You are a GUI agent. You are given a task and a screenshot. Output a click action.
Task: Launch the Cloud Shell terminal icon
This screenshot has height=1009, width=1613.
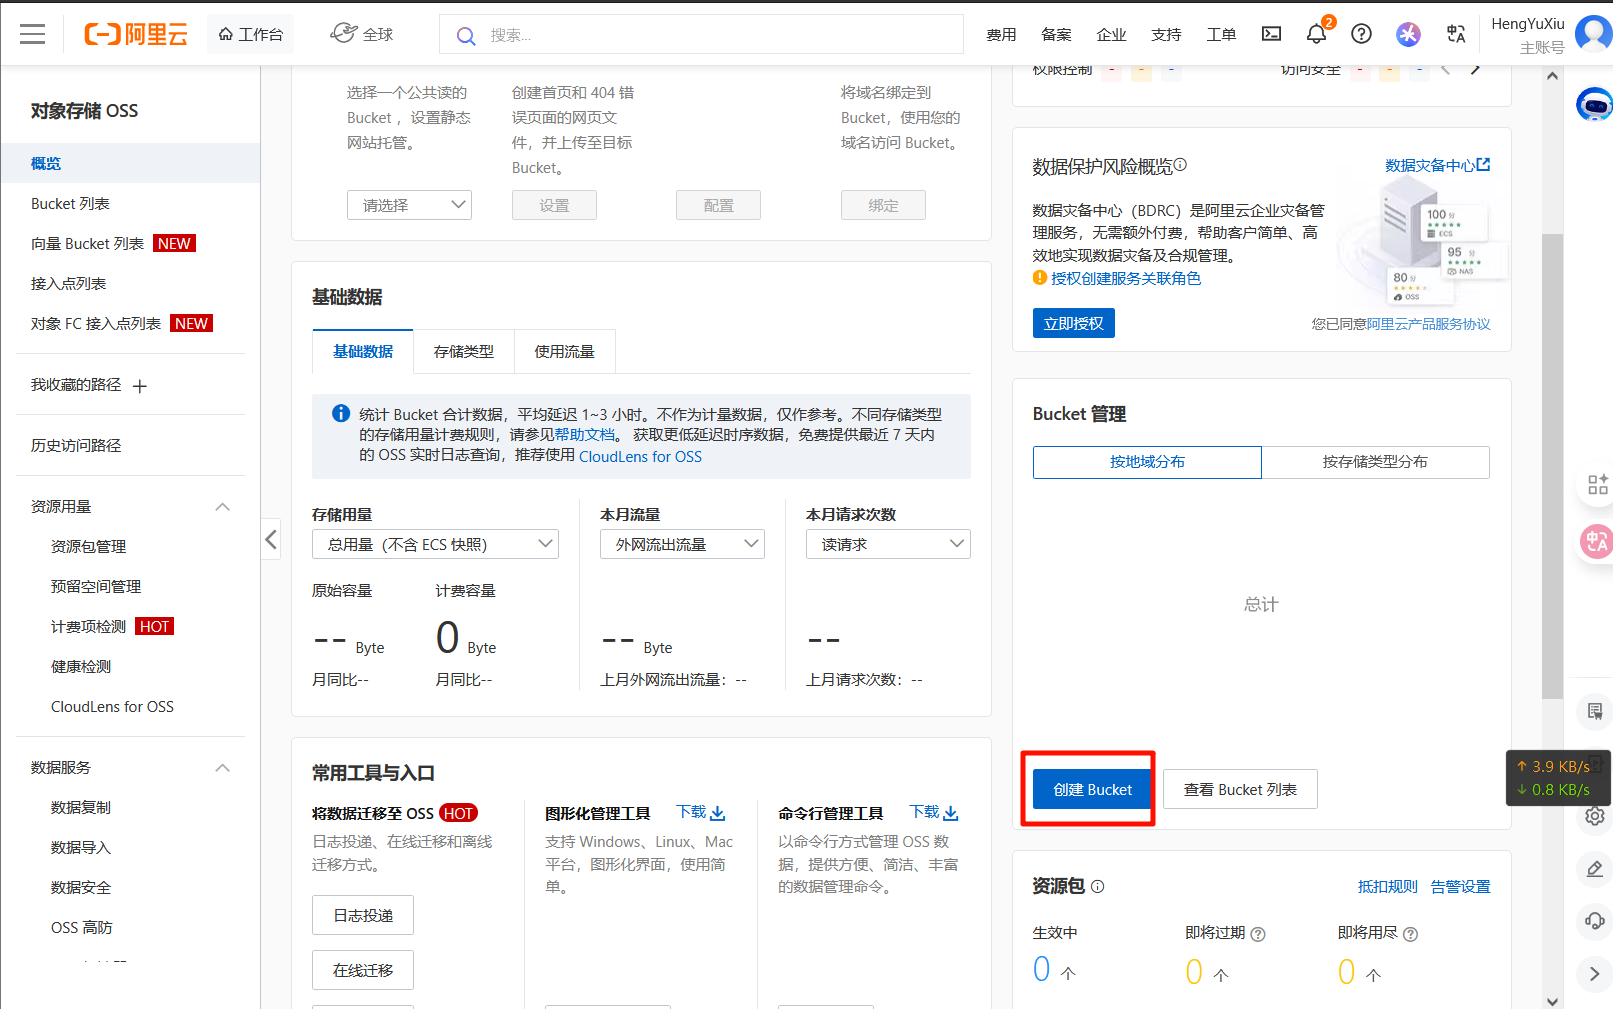(1271, 34)
